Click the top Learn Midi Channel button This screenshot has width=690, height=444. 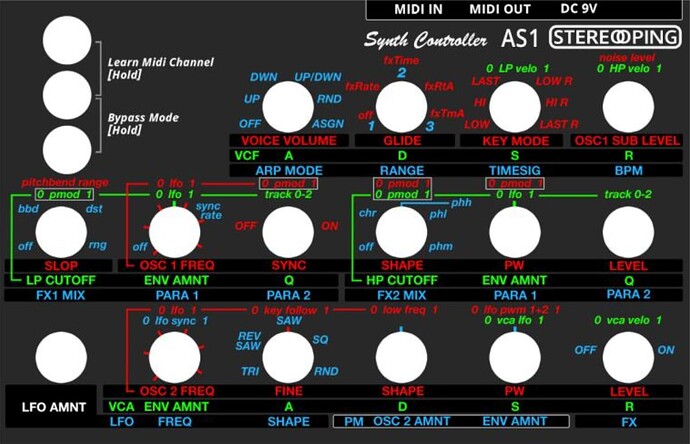coord(67,40)
